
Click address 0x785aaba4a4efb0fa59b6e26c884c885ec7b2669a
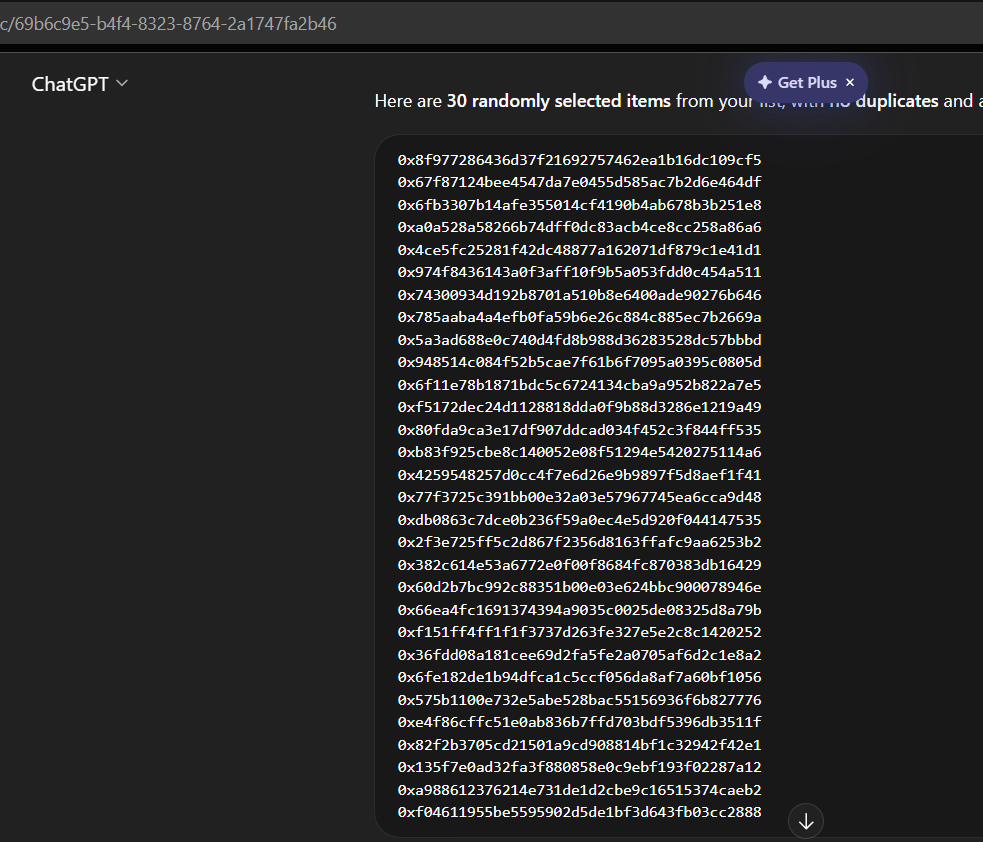coord(579,317)
